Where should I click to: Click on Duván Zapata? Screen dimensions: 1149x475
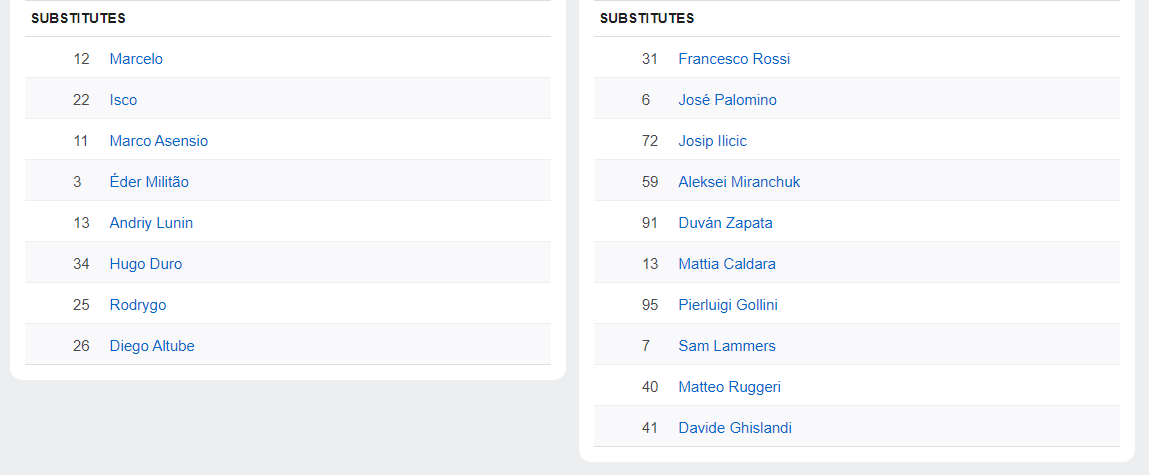pos(725,223)
